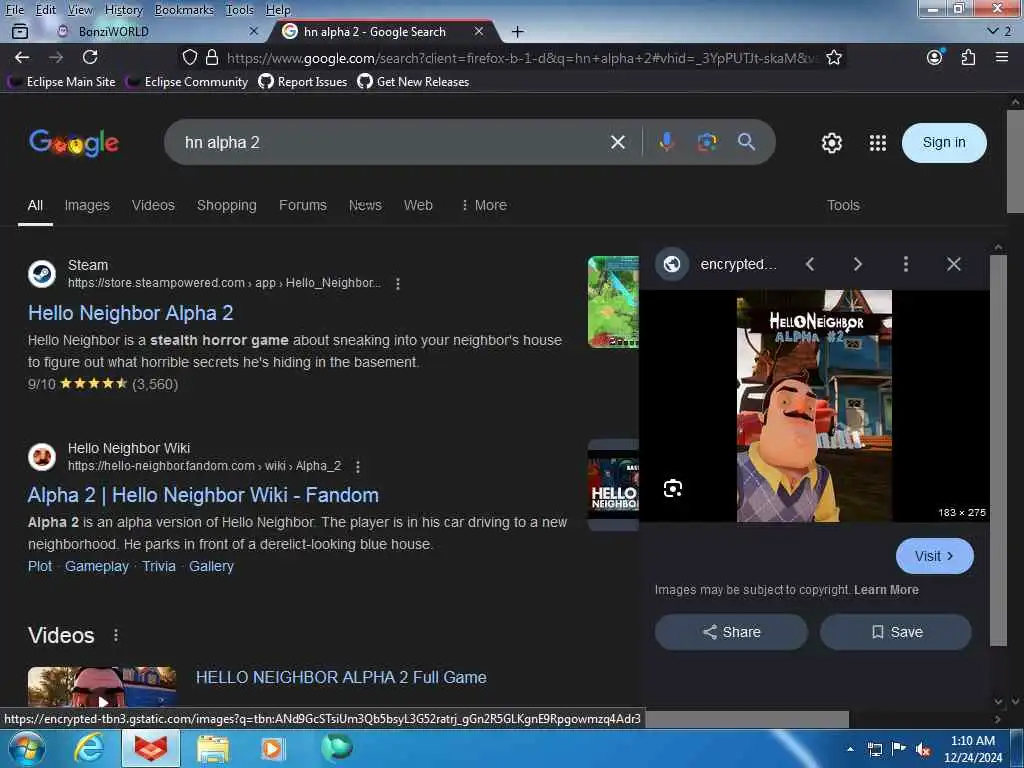Click the site security padlock icon
Screen dimensions: 1024x768
(212, 57)
